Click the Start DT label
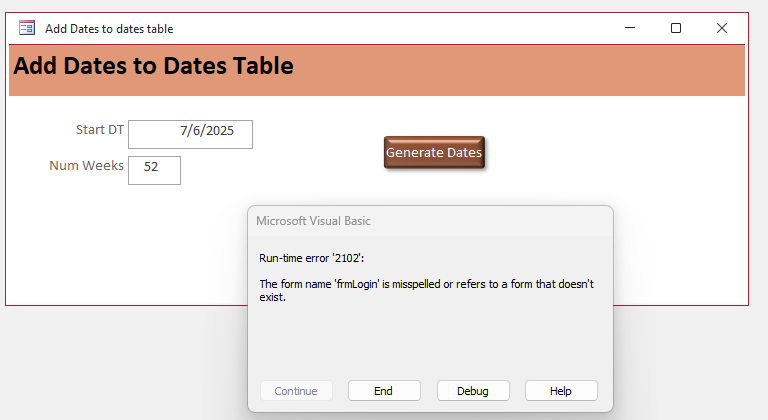This screenshot has height=420, width=768. [100, 130]
